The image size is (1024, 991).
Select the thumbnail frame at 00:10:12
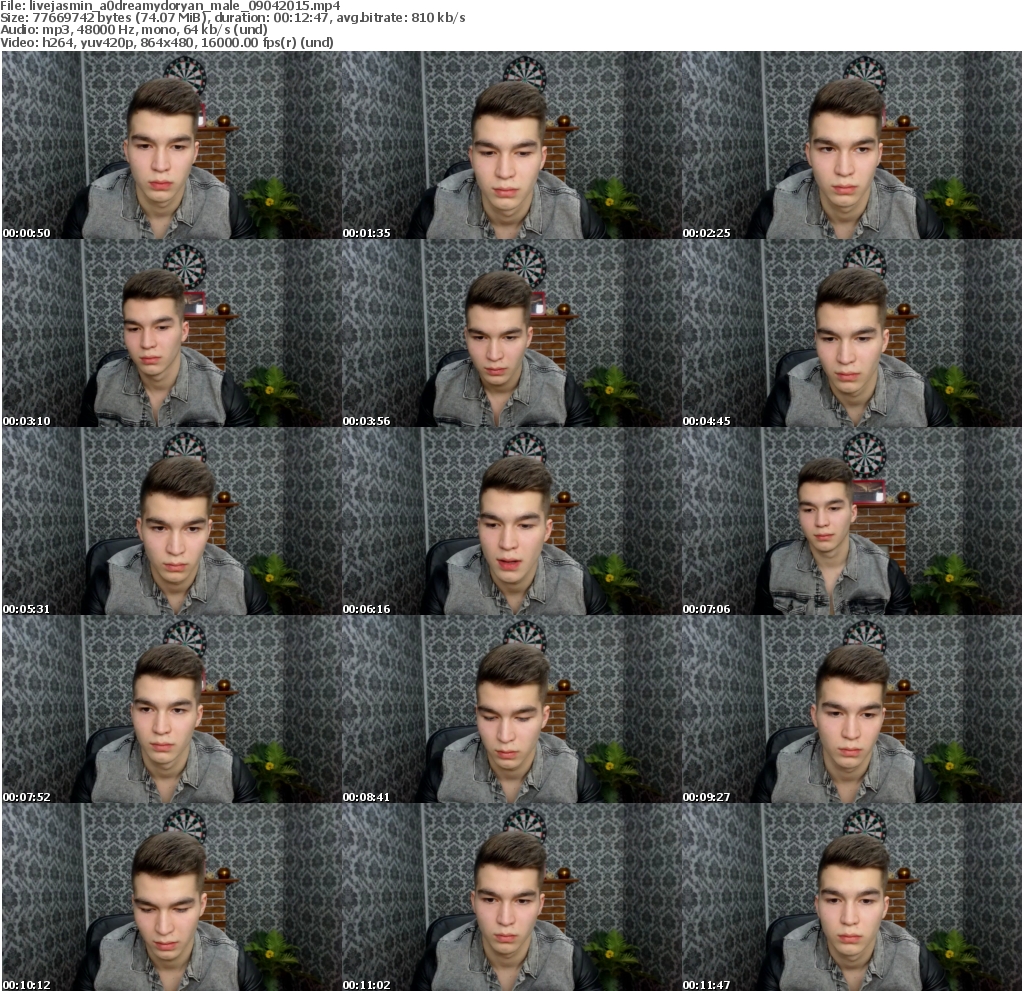tap(172, 898)
